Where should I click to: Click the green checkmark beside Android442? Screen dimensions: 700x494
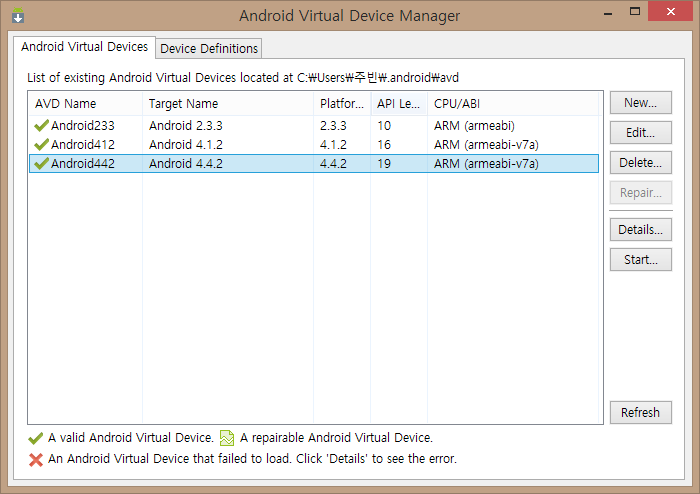(x=41, y=163)
